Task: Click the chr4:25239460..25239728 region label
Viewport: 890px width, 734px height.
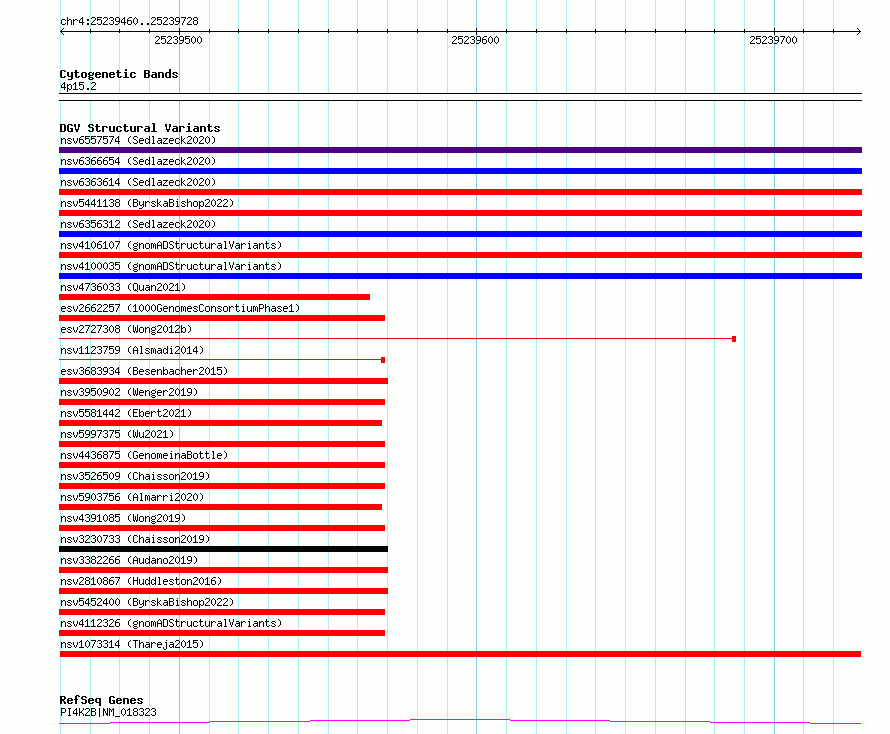Action: coord(129,21)
